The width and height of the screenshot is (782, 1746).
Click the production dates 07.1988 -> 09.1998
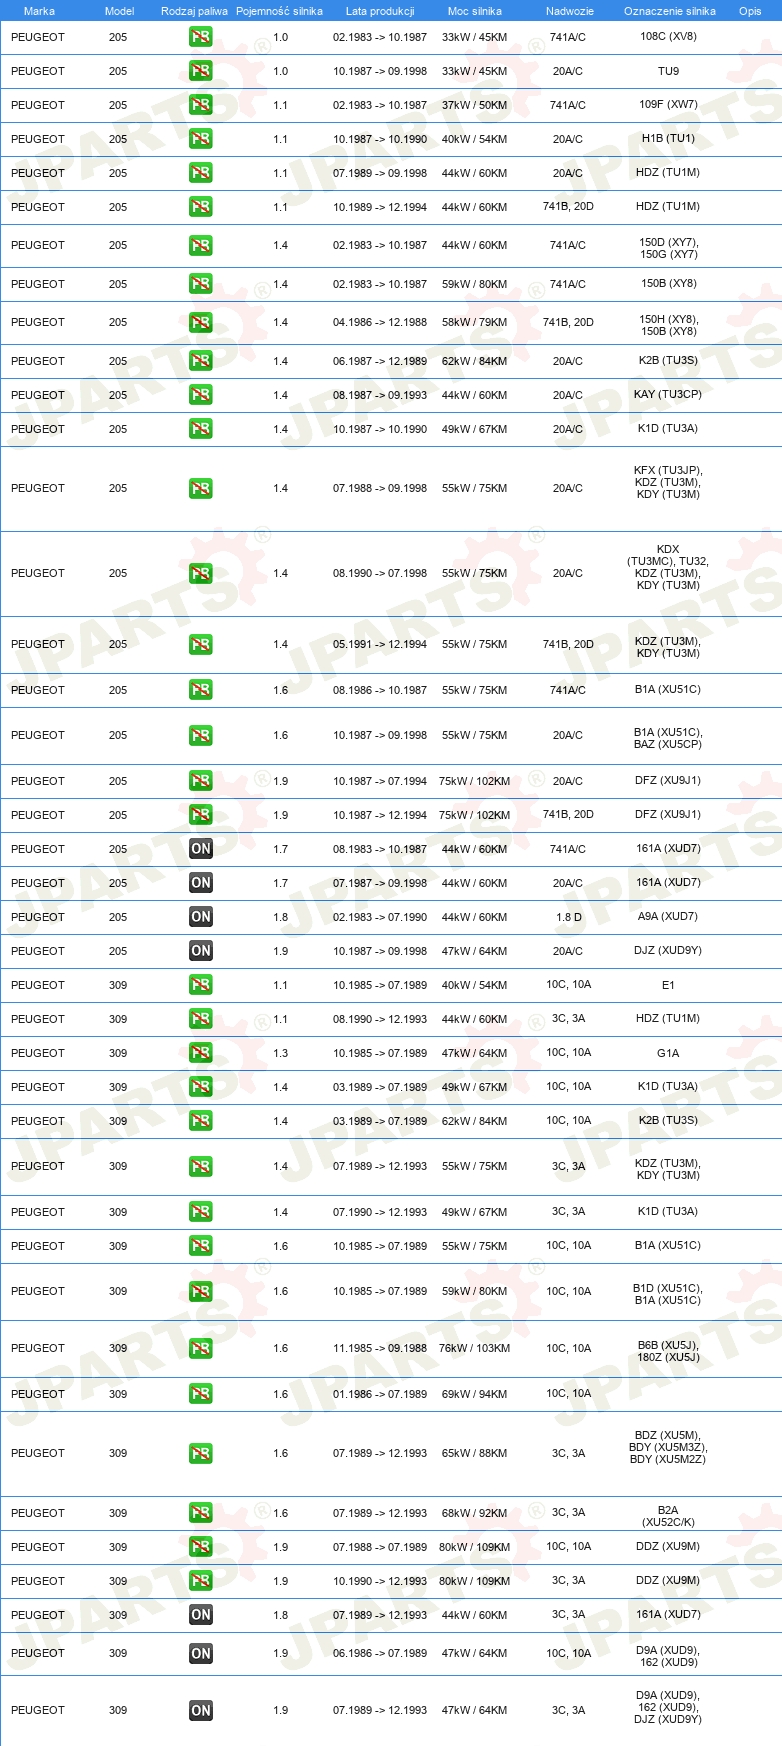[x=380, y=488]
